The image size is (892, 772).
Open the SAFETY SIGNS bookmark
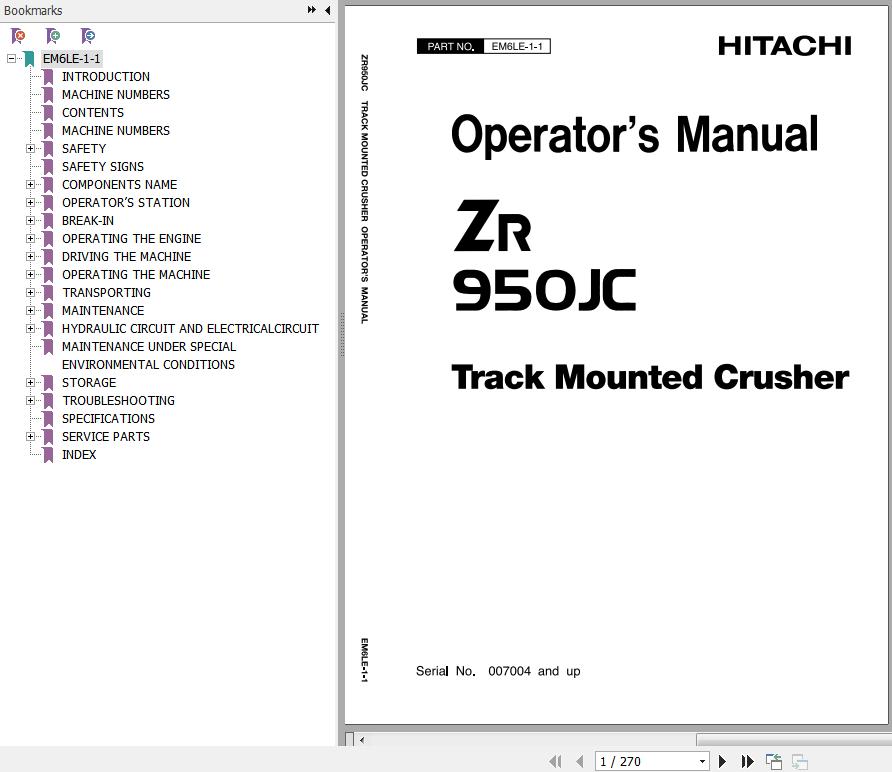click(x=103, y=167)
